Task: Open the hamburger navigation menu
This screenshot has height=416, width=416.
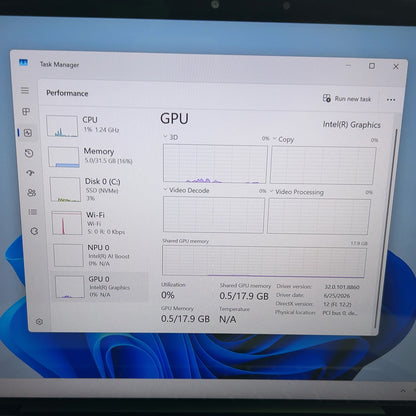Action: 25,90
